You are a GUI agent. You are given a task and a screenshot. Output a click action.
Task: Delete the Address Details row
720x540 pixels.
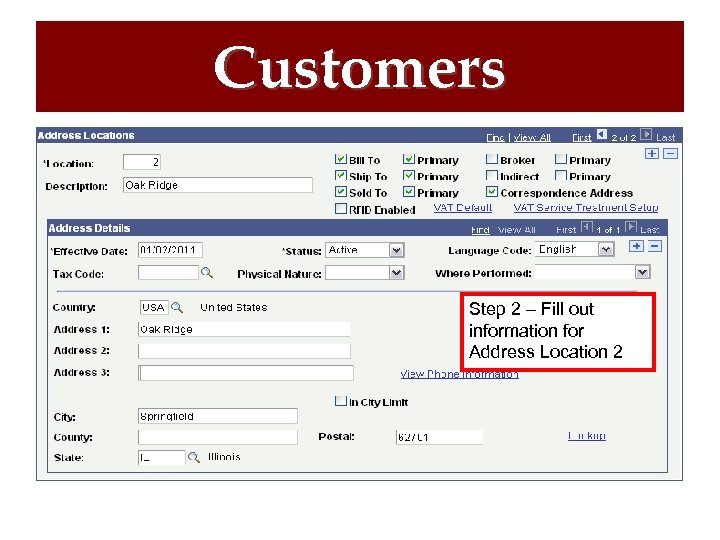tap(655, 247)
